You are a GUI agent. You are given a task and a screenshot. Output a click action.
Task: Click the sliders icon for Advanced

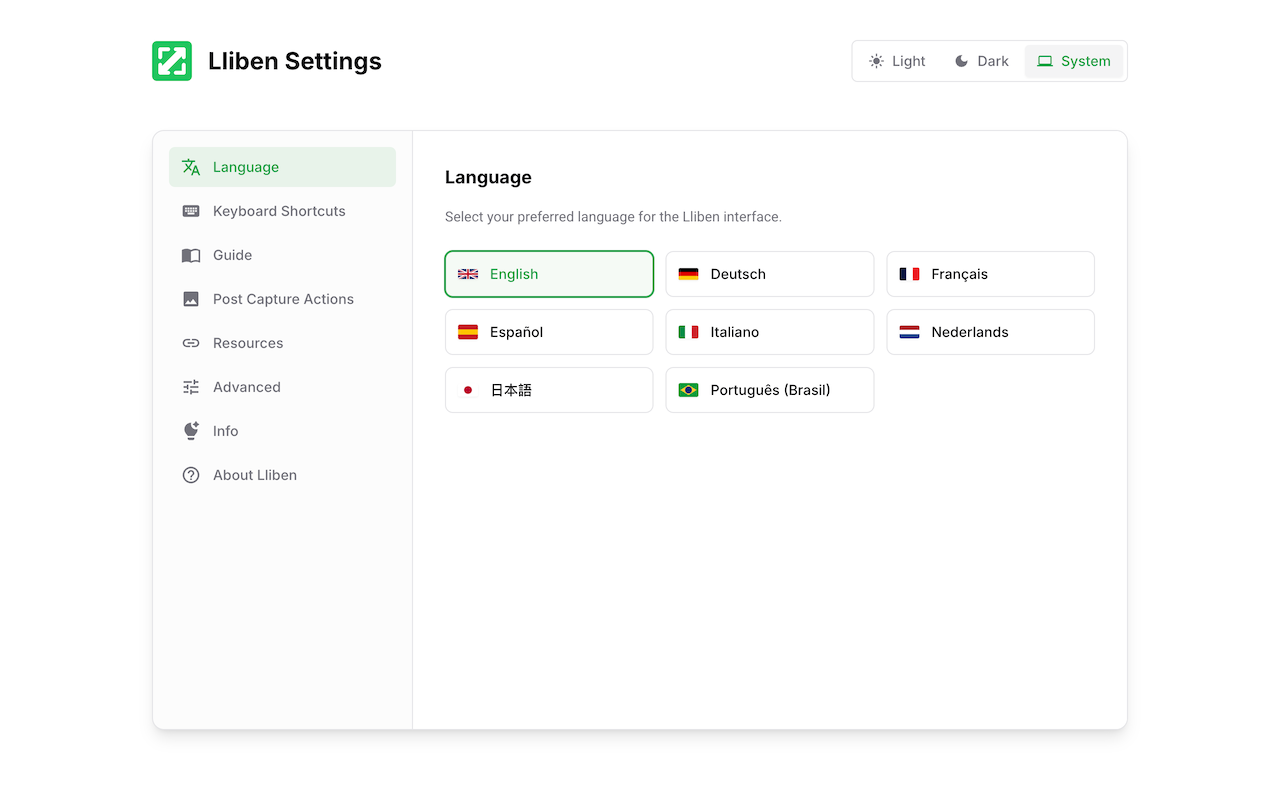click(x=191, y=387)
